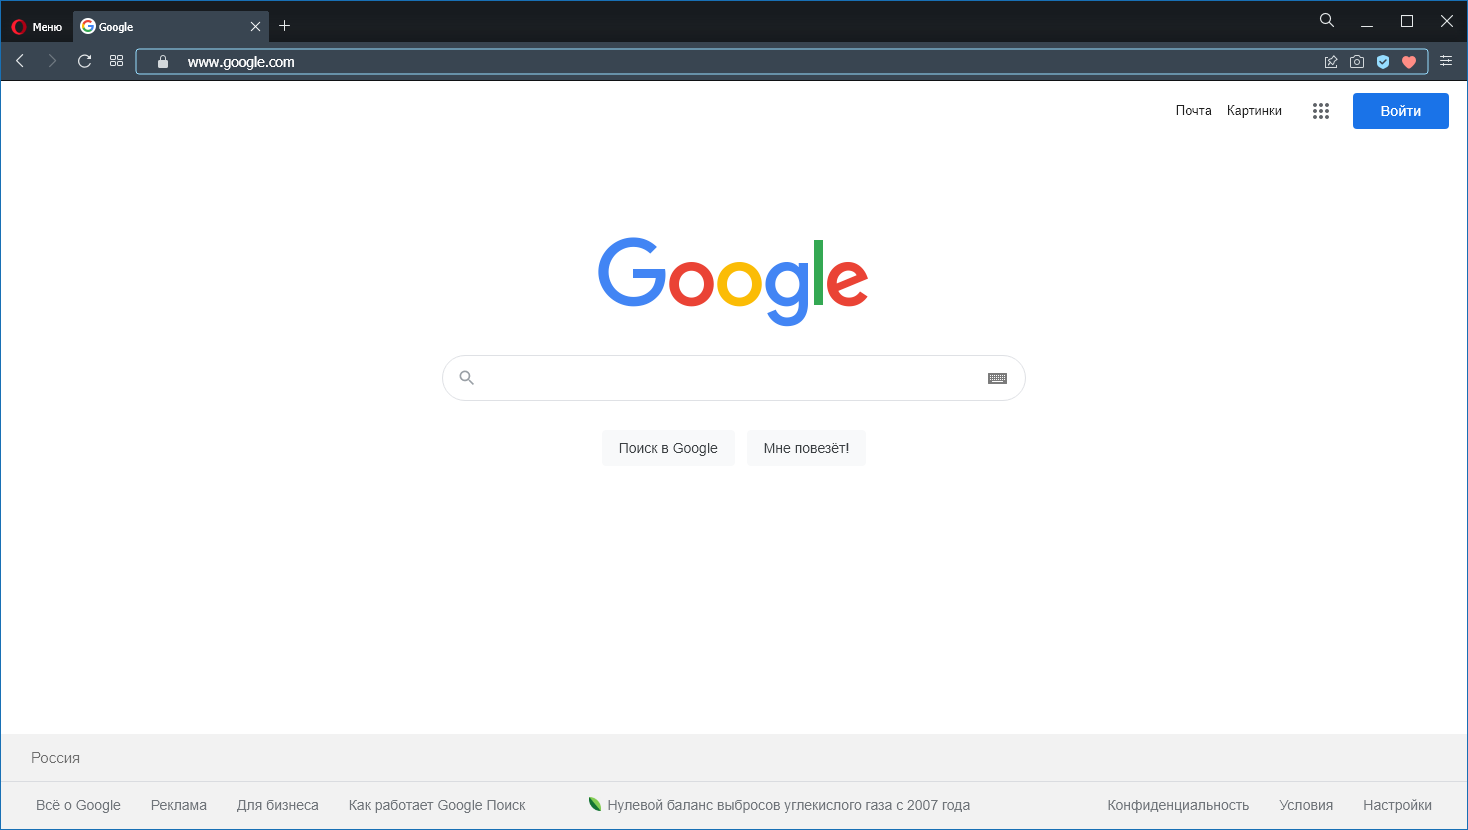This screenshot has width=1468, height=830.
Task: Click the padlock site security icon
Action: (163, 62)
